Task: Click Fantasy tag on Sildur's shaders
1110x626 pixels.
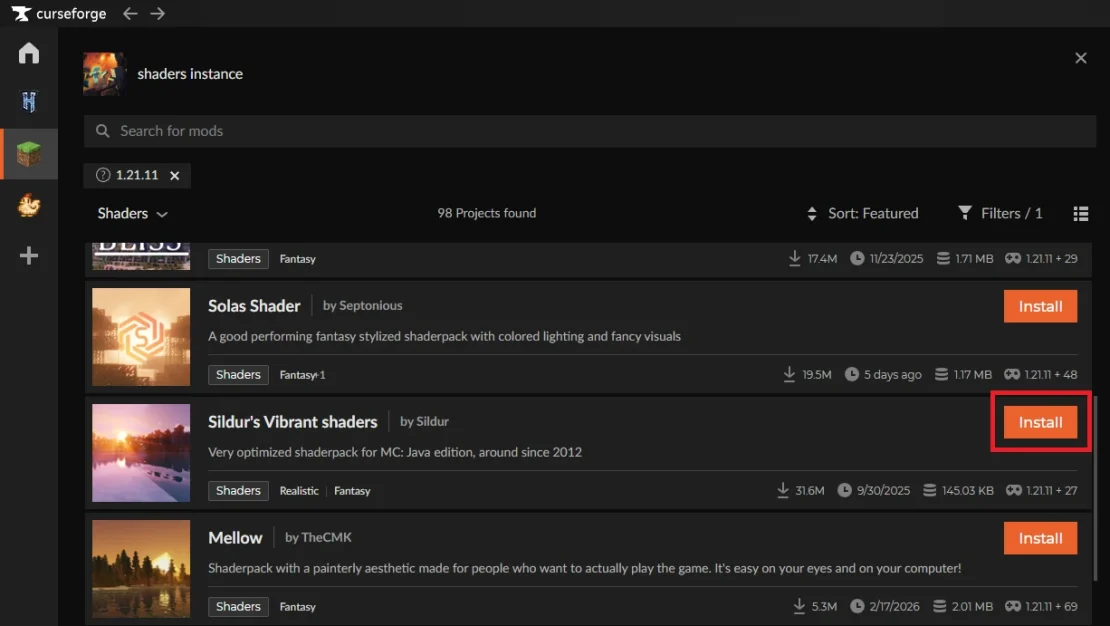Action: [x=352, y=491]
